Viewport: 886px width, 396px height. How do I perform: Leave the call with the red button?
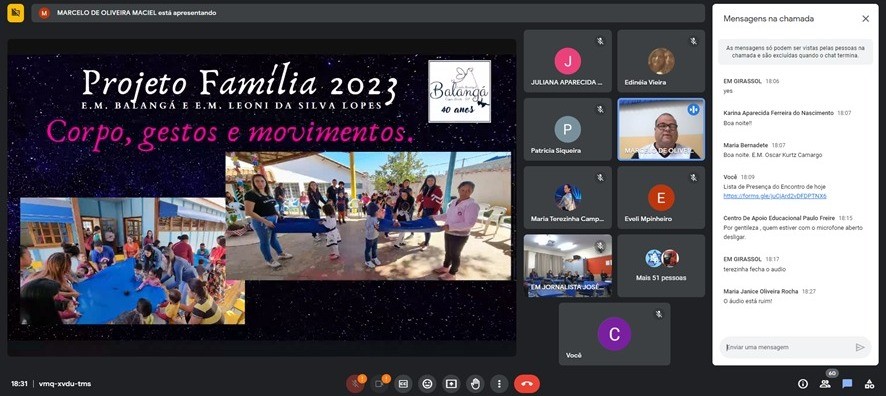(527, 384)
